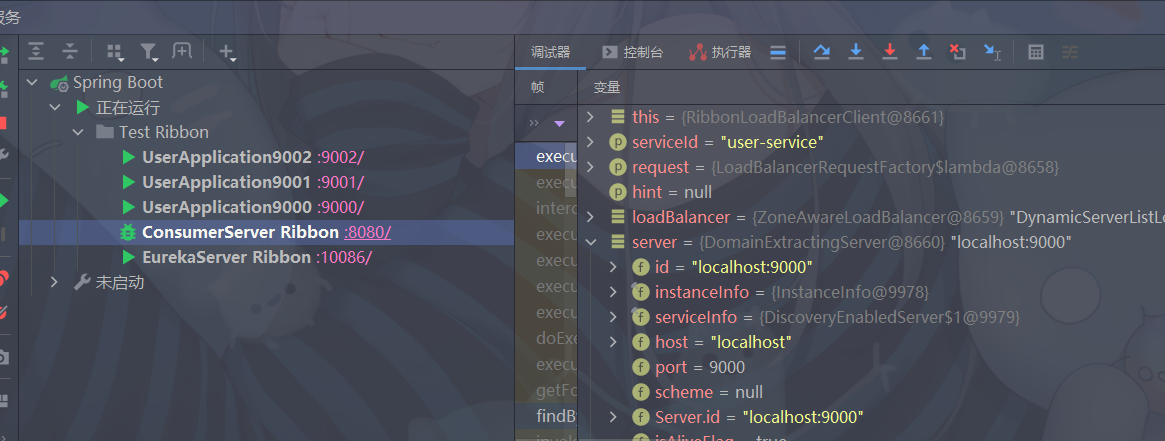Click the Step Over icon
Screen dimensions: 1165x441
[x=822, y=52]
